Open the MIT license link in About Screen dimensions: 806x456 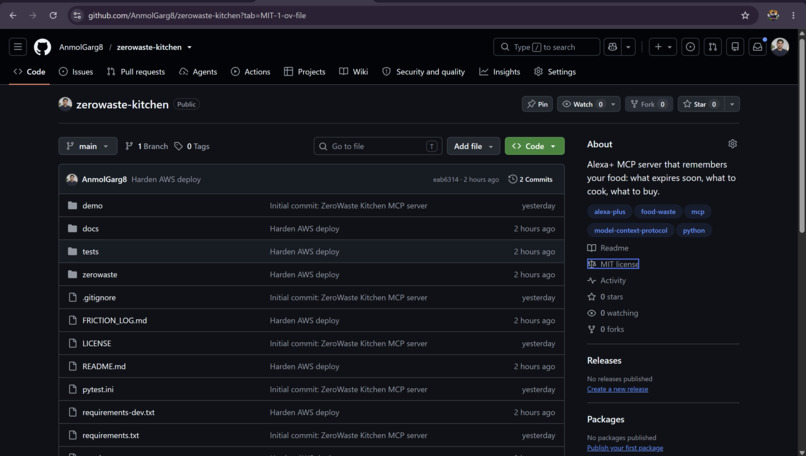coord(613,264)
